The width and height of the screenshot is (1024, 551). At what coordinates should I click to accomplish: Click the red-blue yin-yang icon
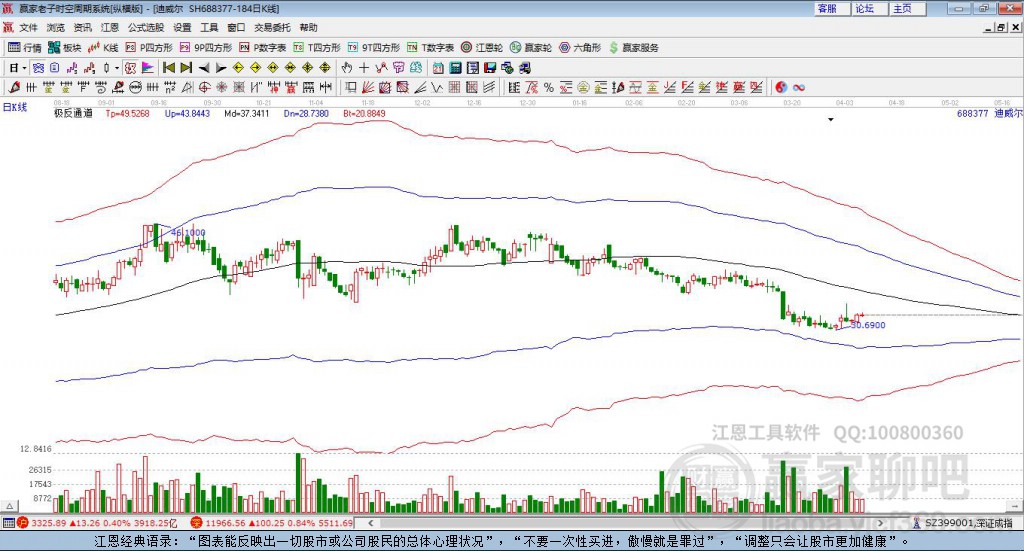click(781, 87)
